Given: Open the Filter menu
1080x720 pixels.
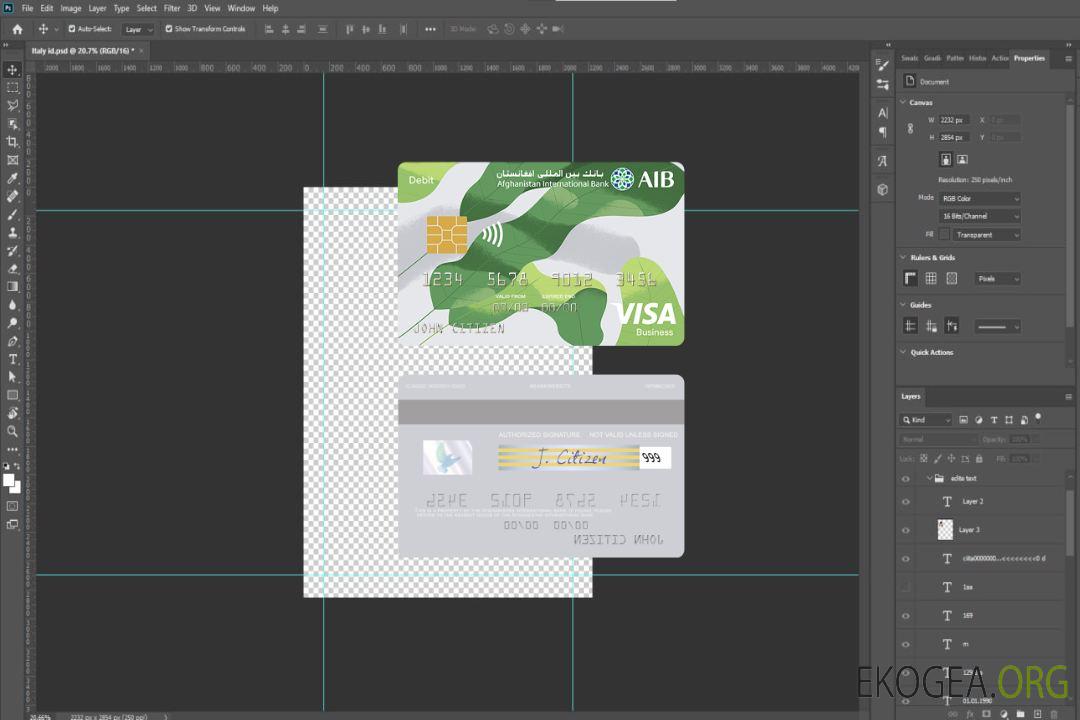Looking at the screenshot, I should pyautogui.click(x=172, y=8).
